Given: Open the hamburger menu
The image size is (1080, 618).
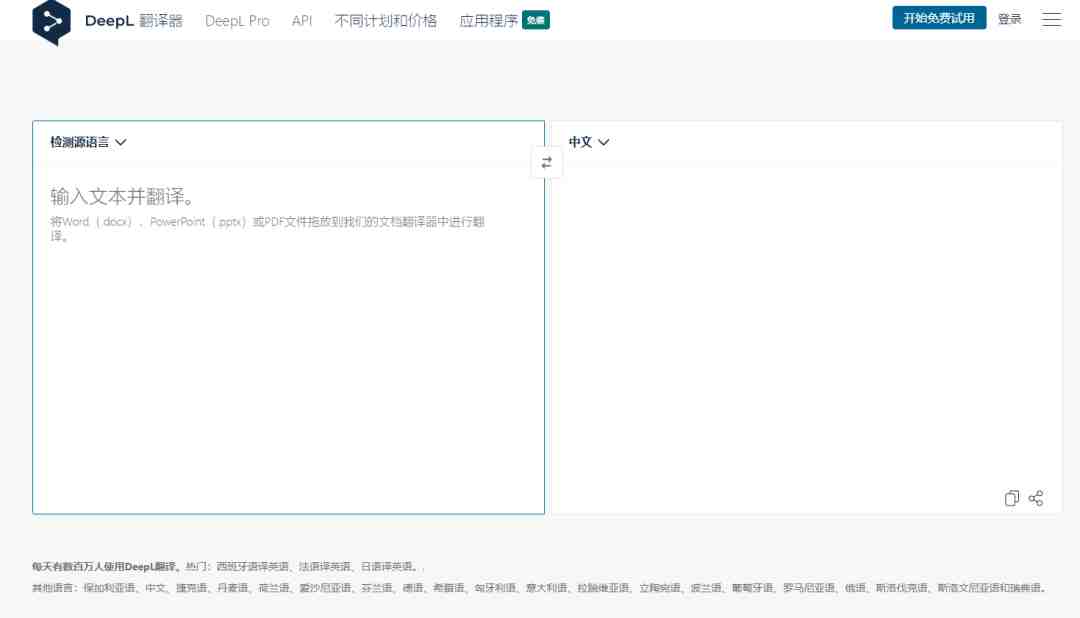Looking at the screenshot, I should [x=1051, y=19].
